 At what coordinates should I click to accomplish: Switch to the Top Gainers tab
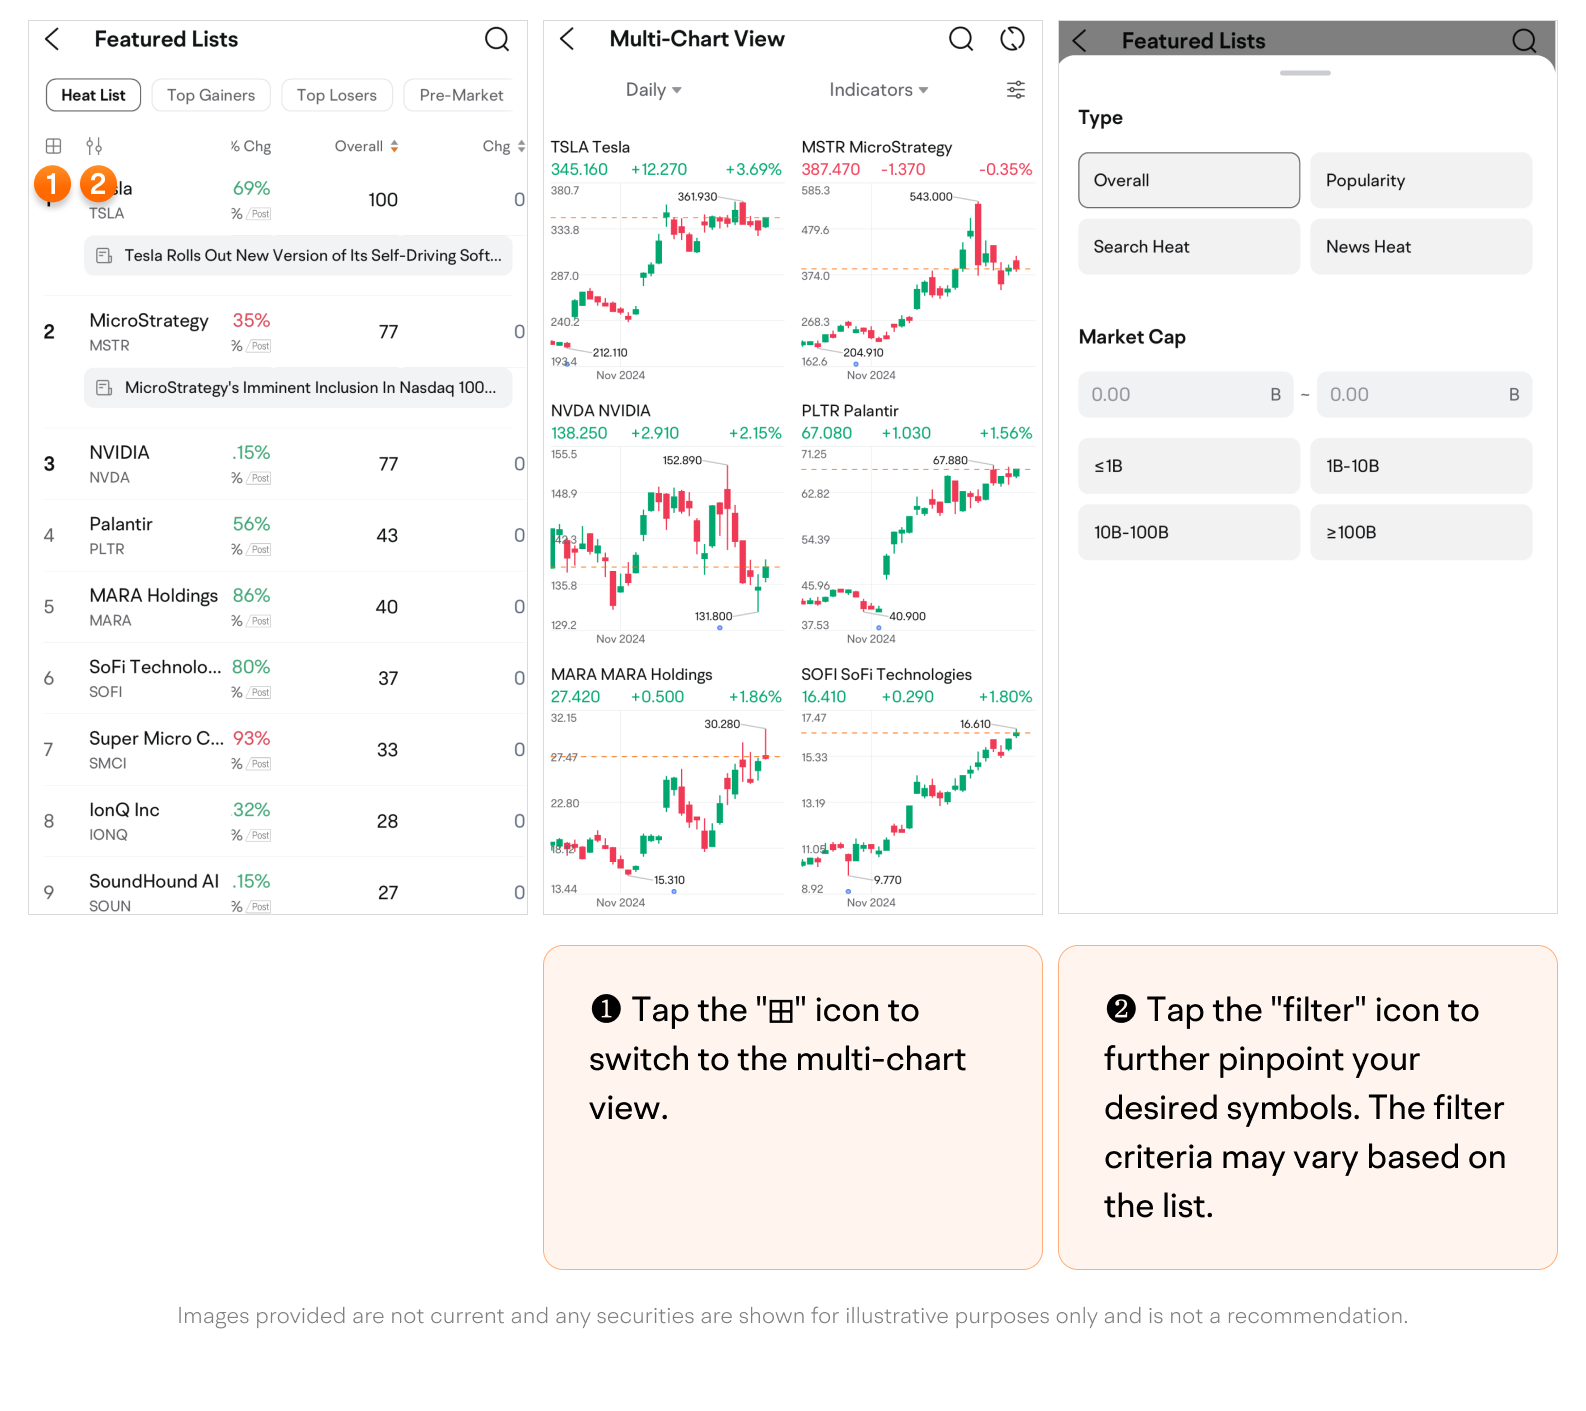click(211, 95)
